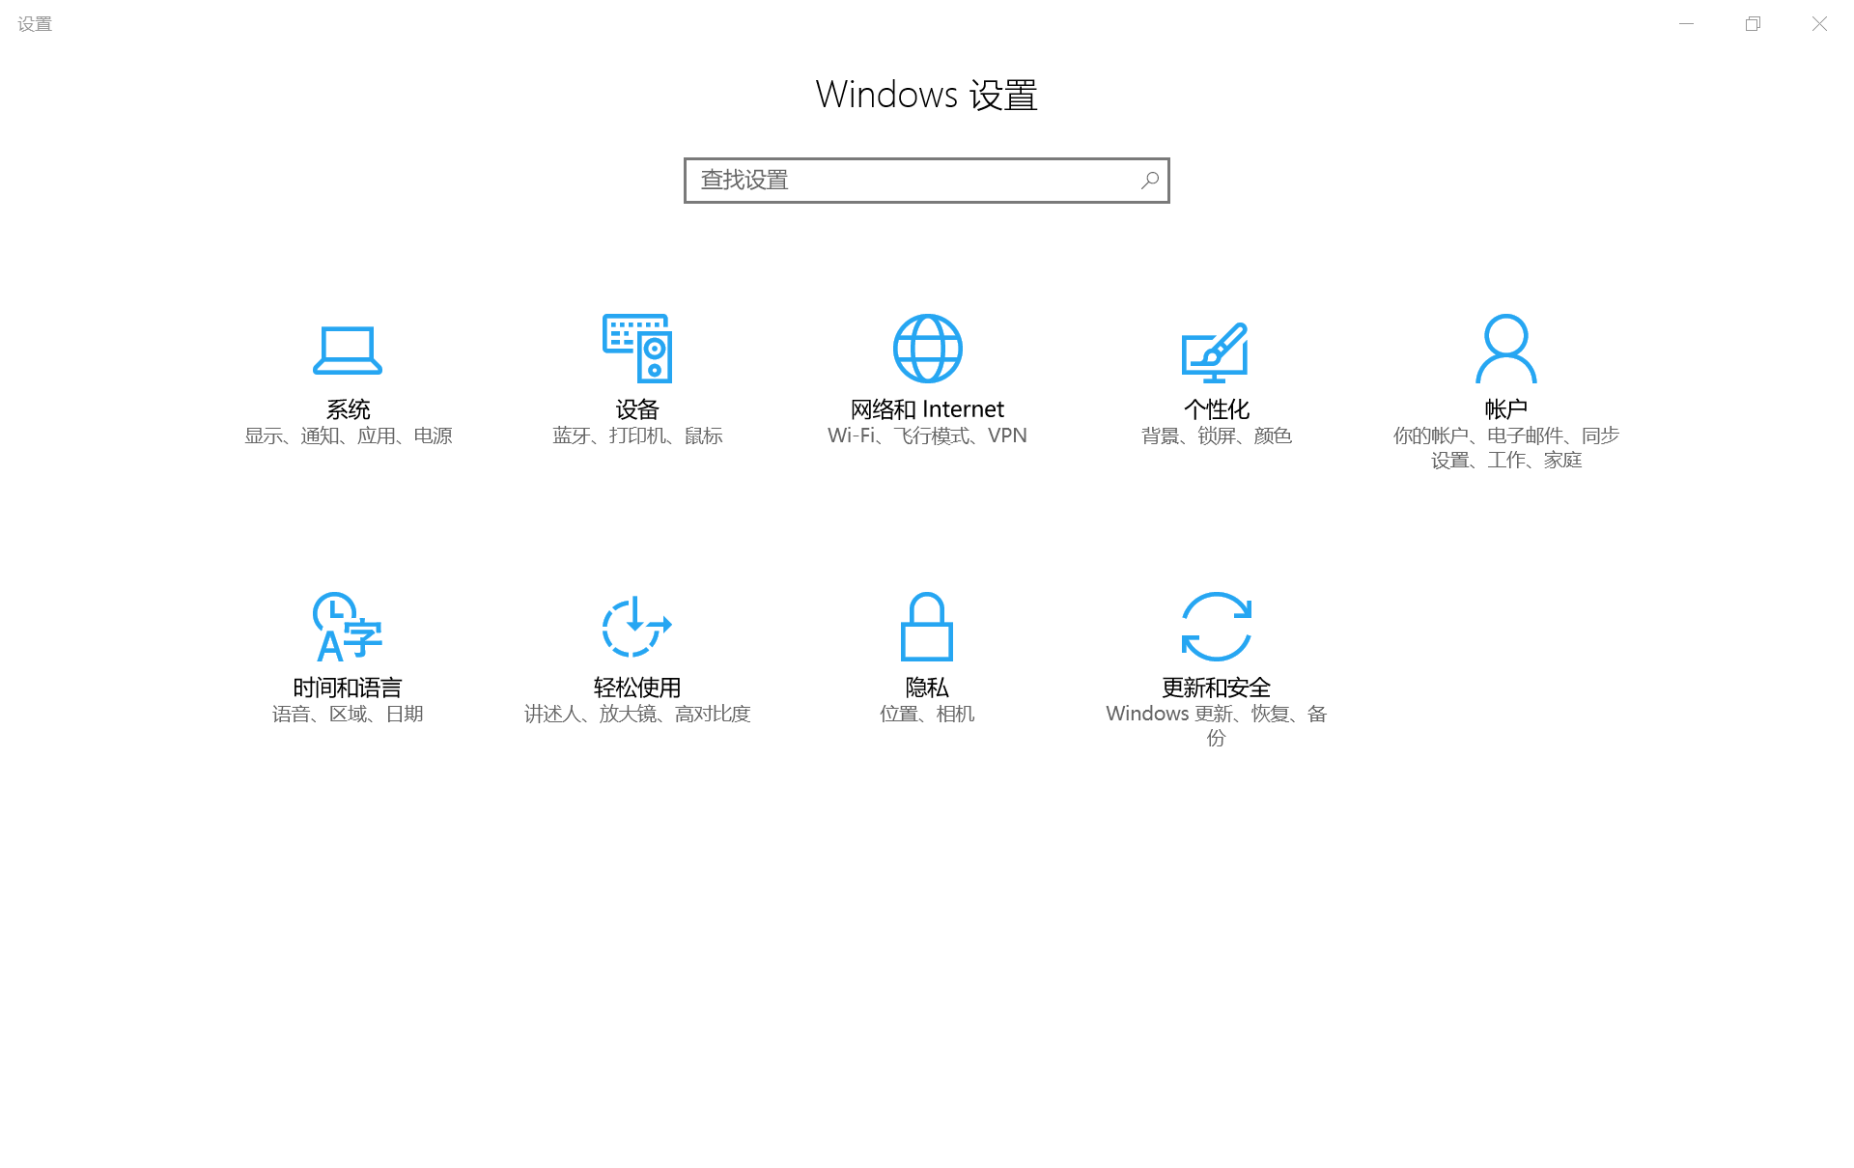1854x1168 pixels.
Task: Click the 系统 label
Action: (x=347, y=409)
